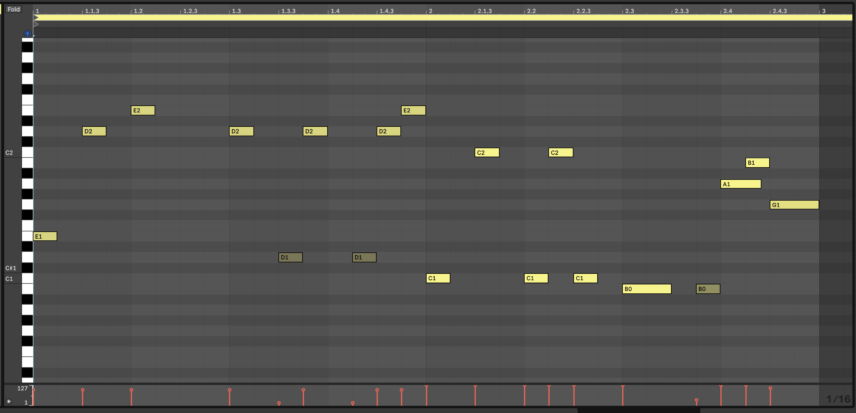The width and height of the screenshot is (856, 413).
Task: Click the C#1 key on piano keyboard
Action: 27,268
